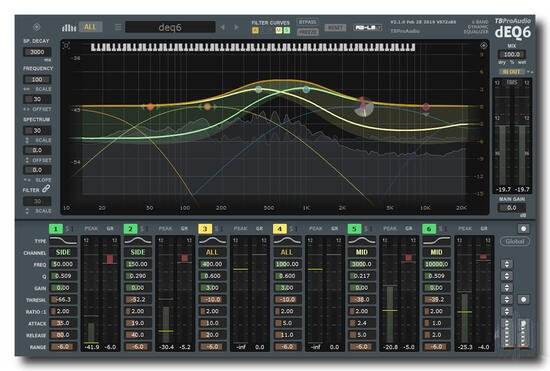This screenshot has width=550, height=371.
Task: Click the round dot button near threshold row
Action: (523, 299)
